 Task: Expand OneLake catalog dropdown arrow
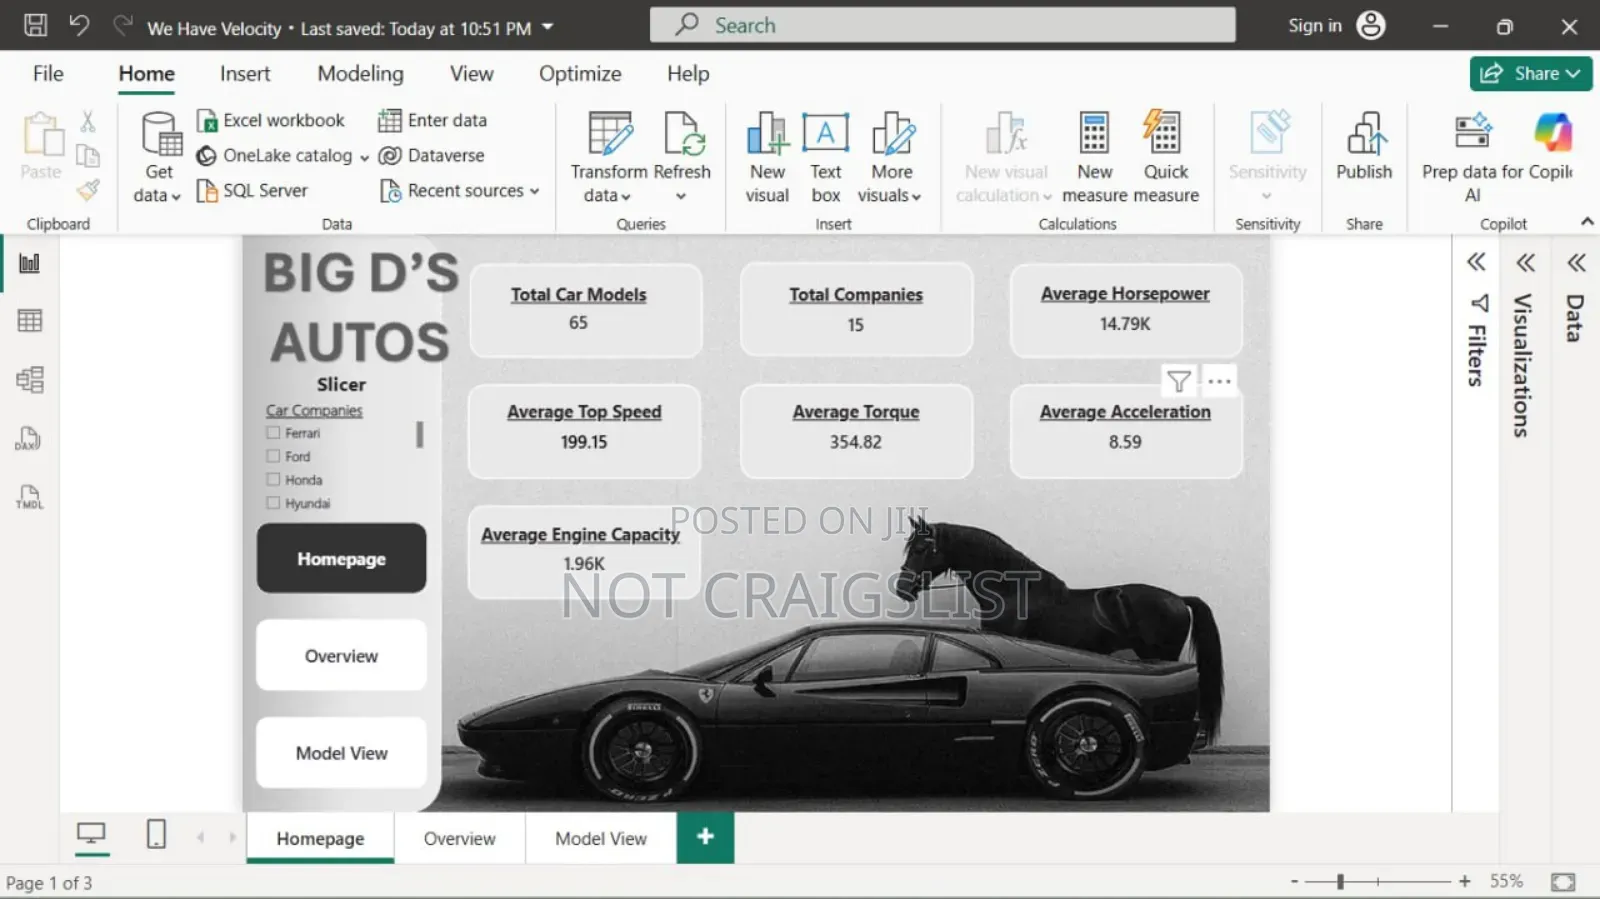365,157
